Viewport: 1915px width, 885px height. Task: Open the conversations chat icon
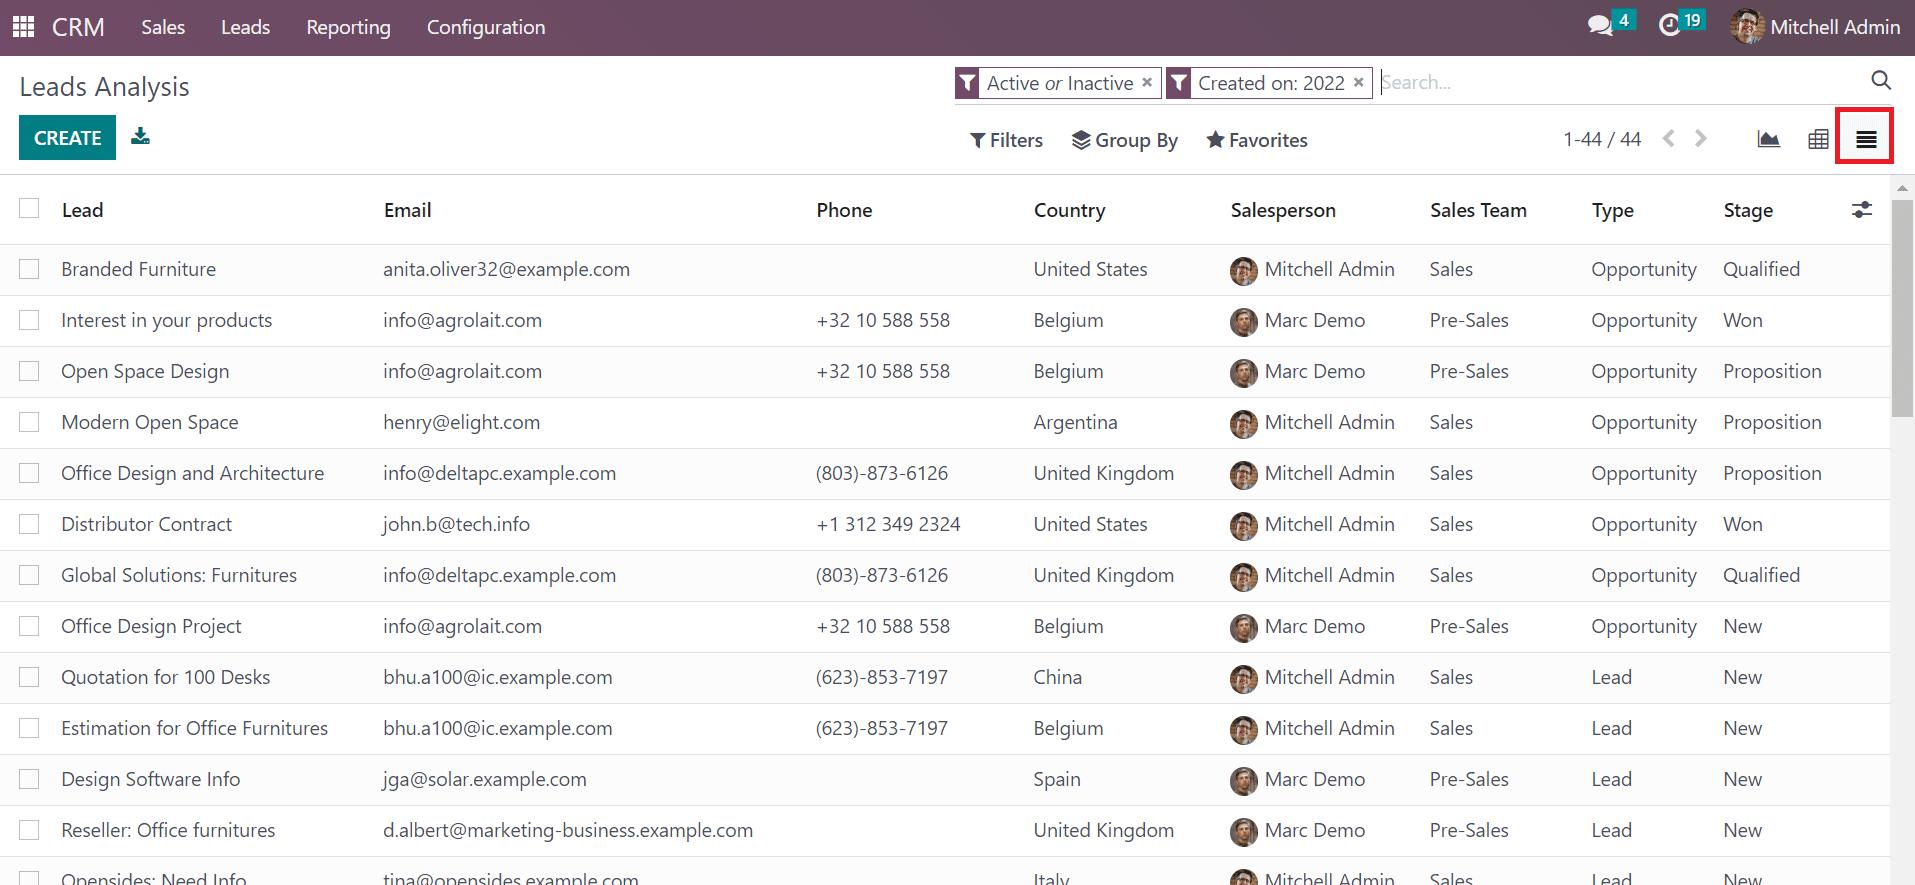[x=1600, y=26]
